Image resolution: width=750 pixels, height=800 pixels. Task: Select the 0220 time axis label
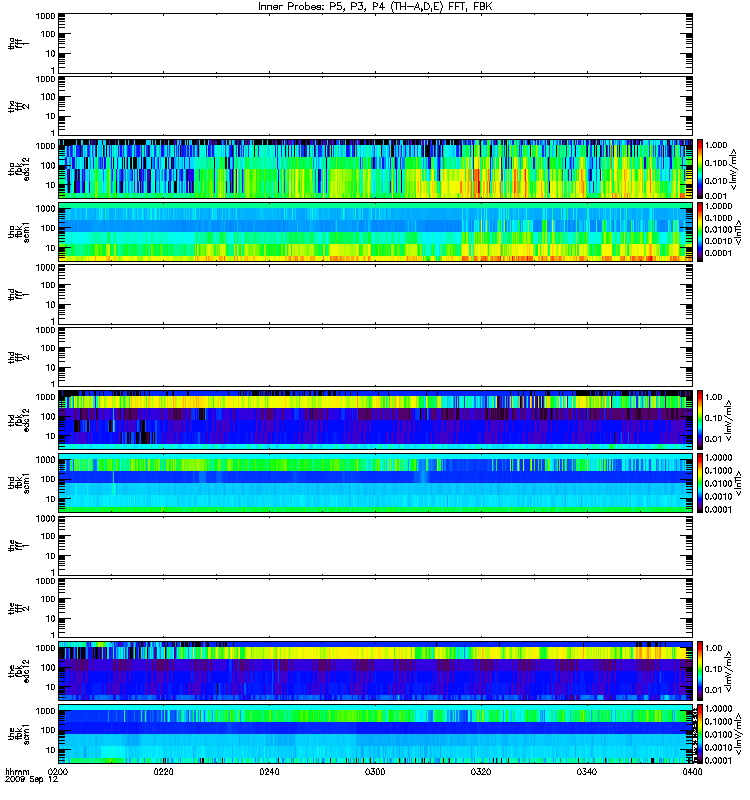[164, 771]
